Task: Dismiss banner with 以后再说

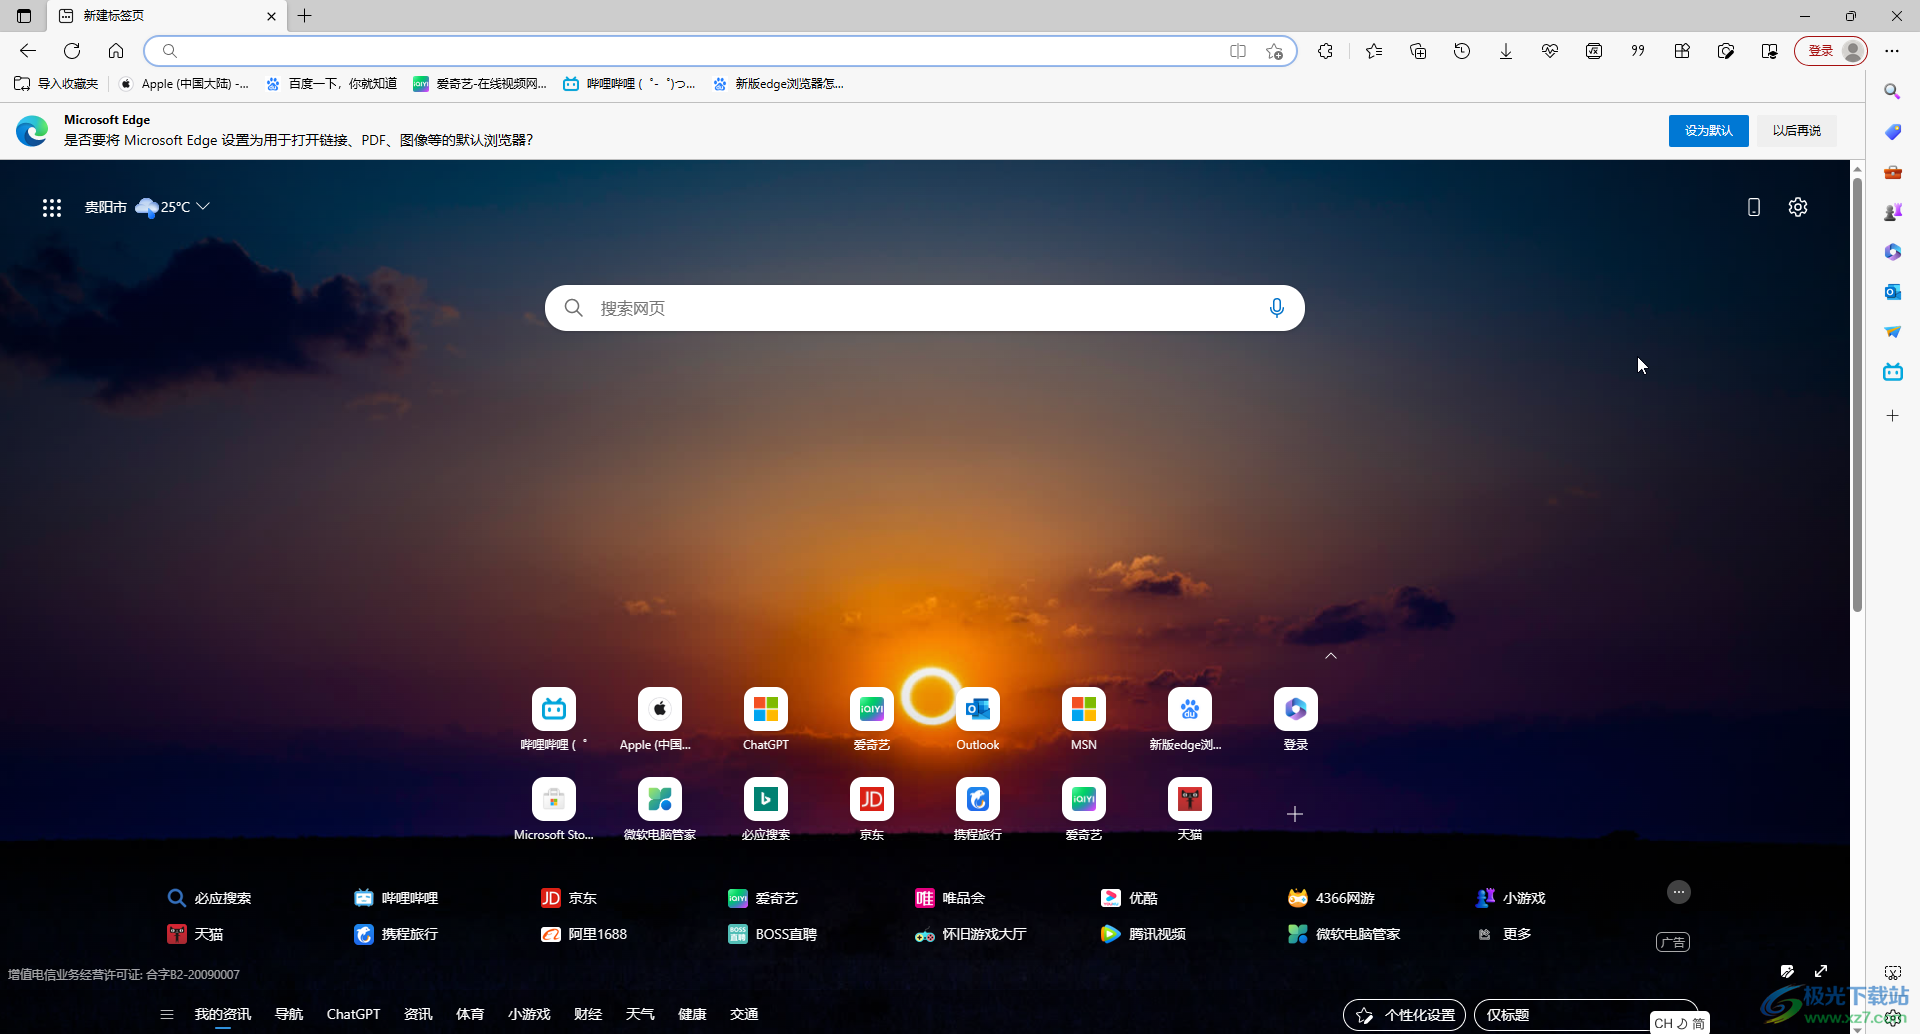Action: (1796, 131)
